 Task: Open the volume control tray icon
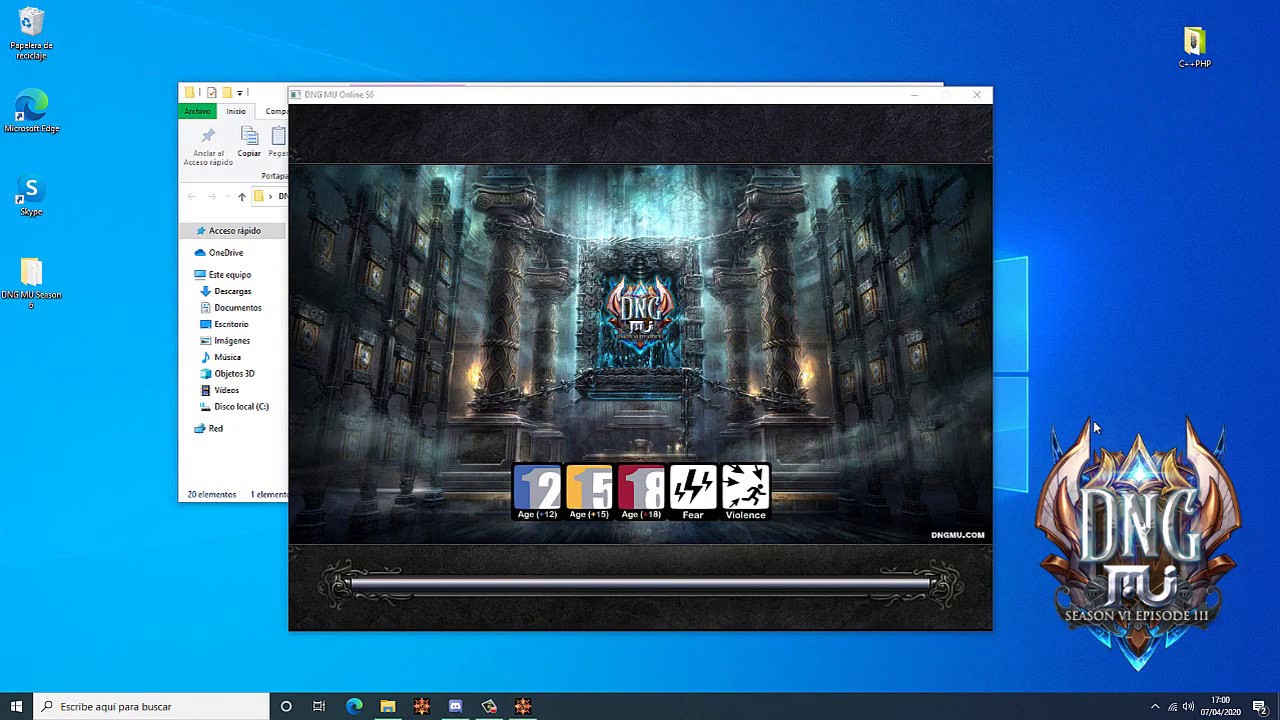pos(1188,707)
